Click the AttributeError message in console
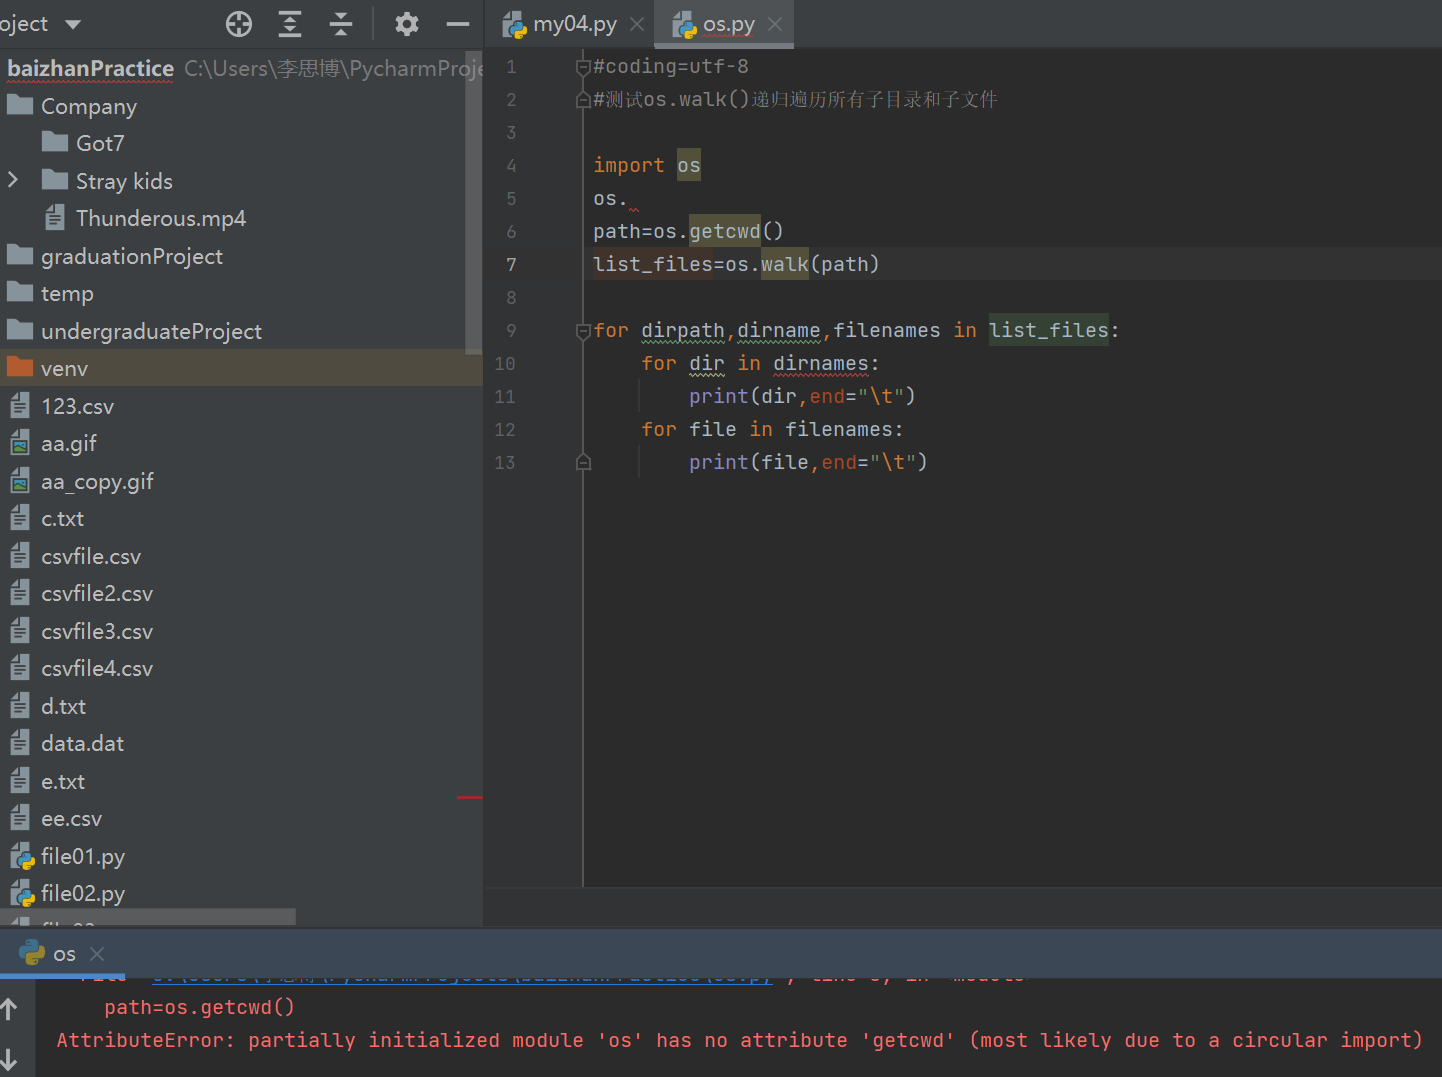The image size is (1442, 1077). 739,1040
